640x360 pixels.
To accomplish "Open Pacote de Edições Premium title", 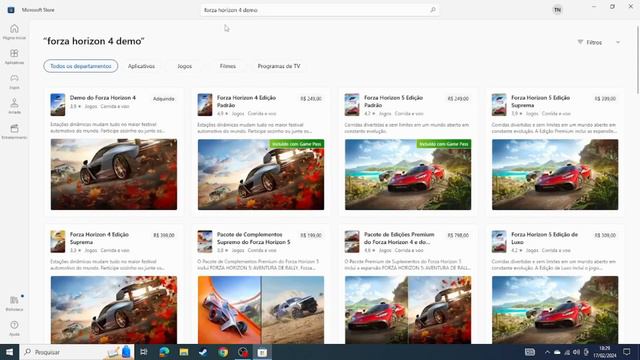I will tap(399, 238).
